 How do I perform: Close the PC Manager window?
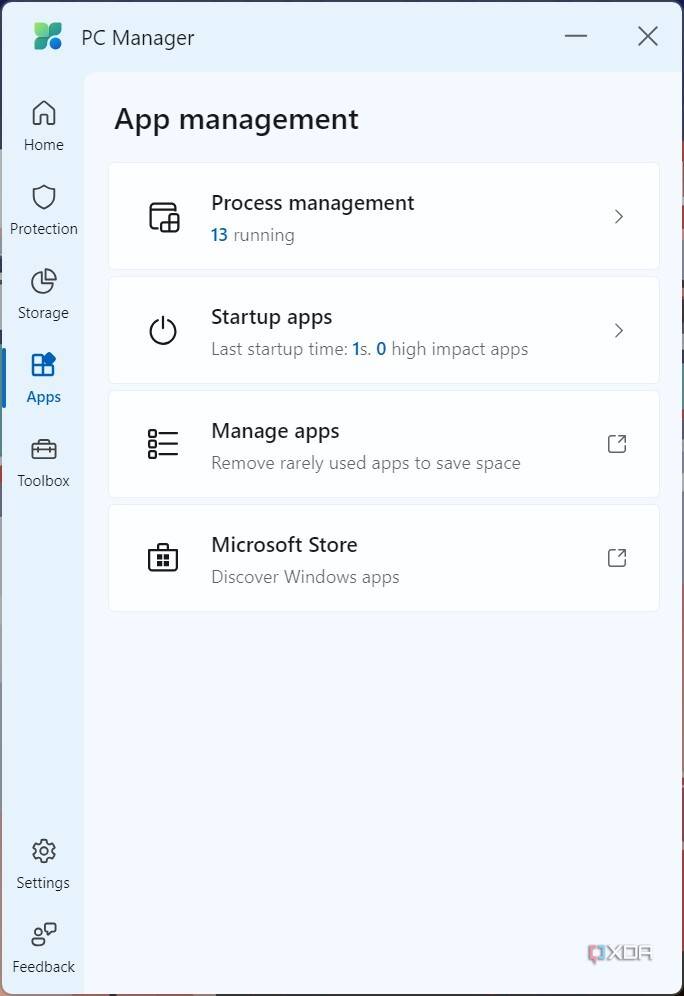pyautogui.click(x=648, y=36)
